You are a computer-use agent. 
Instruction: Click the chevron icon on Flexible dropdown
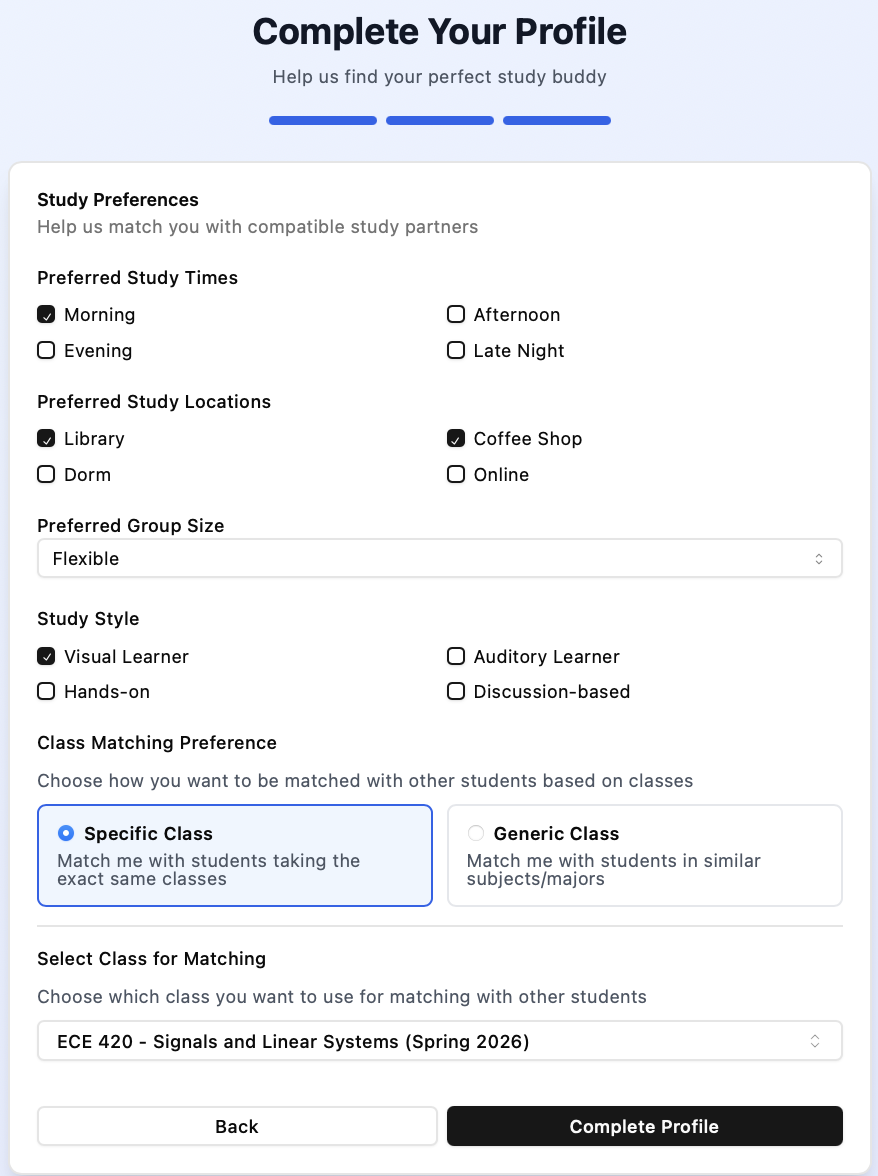coord(819,559)
